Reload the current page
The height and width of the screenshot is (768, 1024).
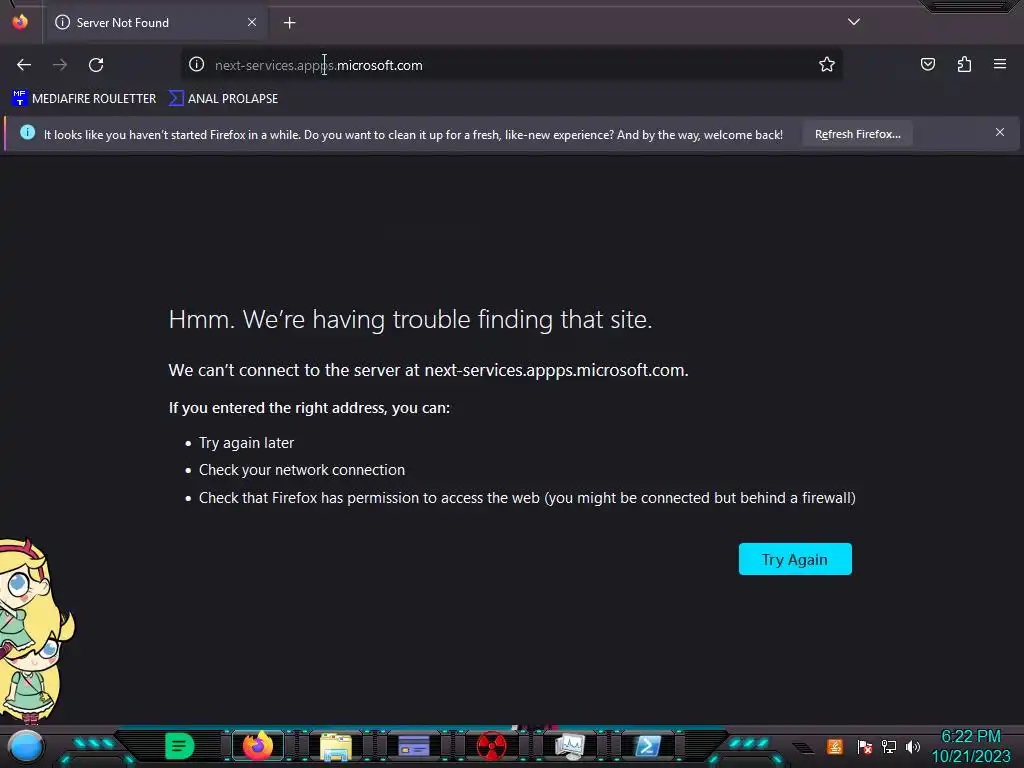click(96, 65)
